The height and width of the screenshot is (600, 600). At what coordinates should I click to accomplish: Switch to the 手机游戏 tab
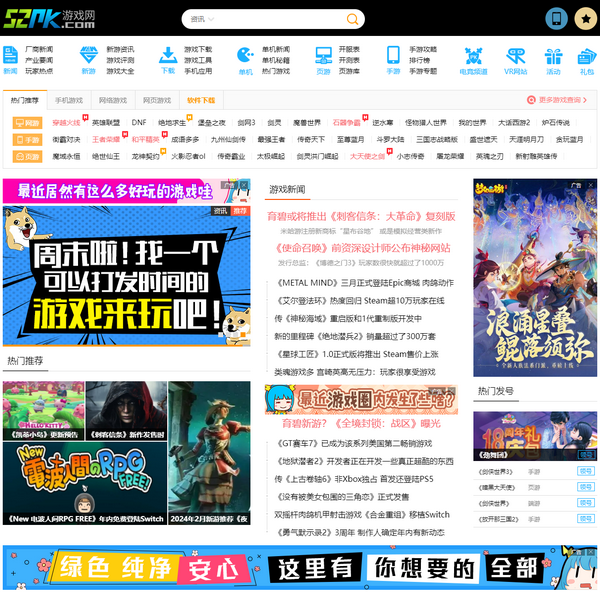(x=69, y=100)
